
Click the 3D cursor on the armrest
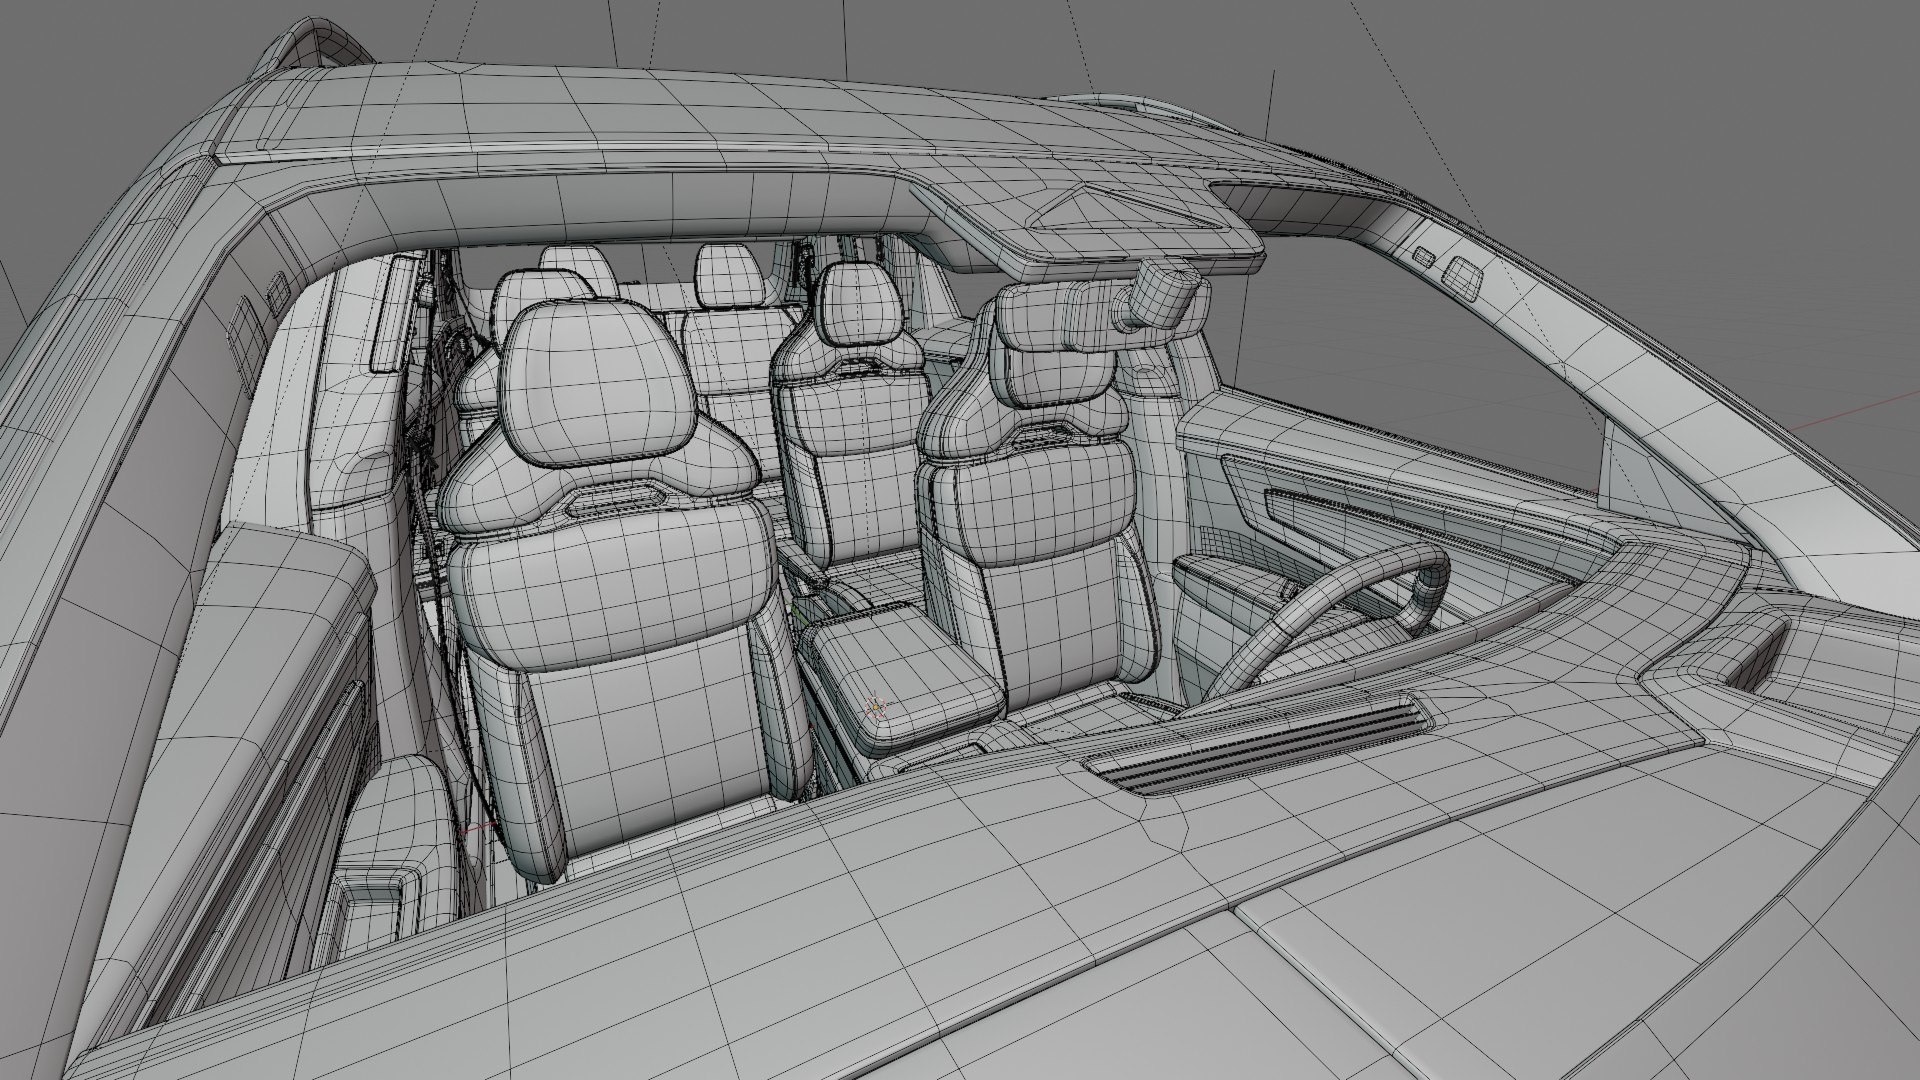click(878, 708)
